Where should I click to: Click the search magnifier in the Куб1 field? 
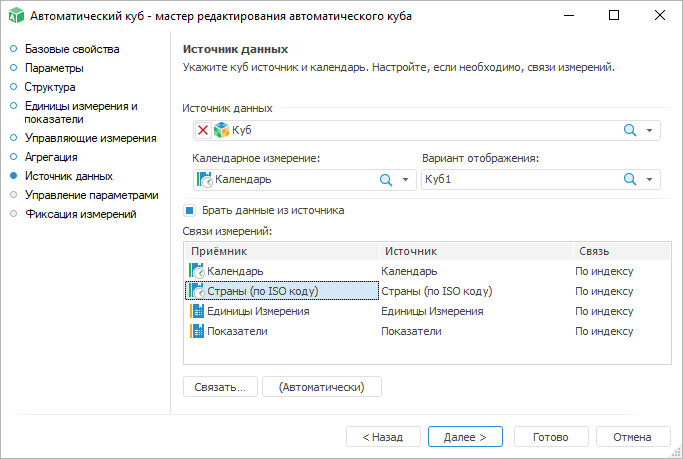pyautogui.click(x=630, y=179)
